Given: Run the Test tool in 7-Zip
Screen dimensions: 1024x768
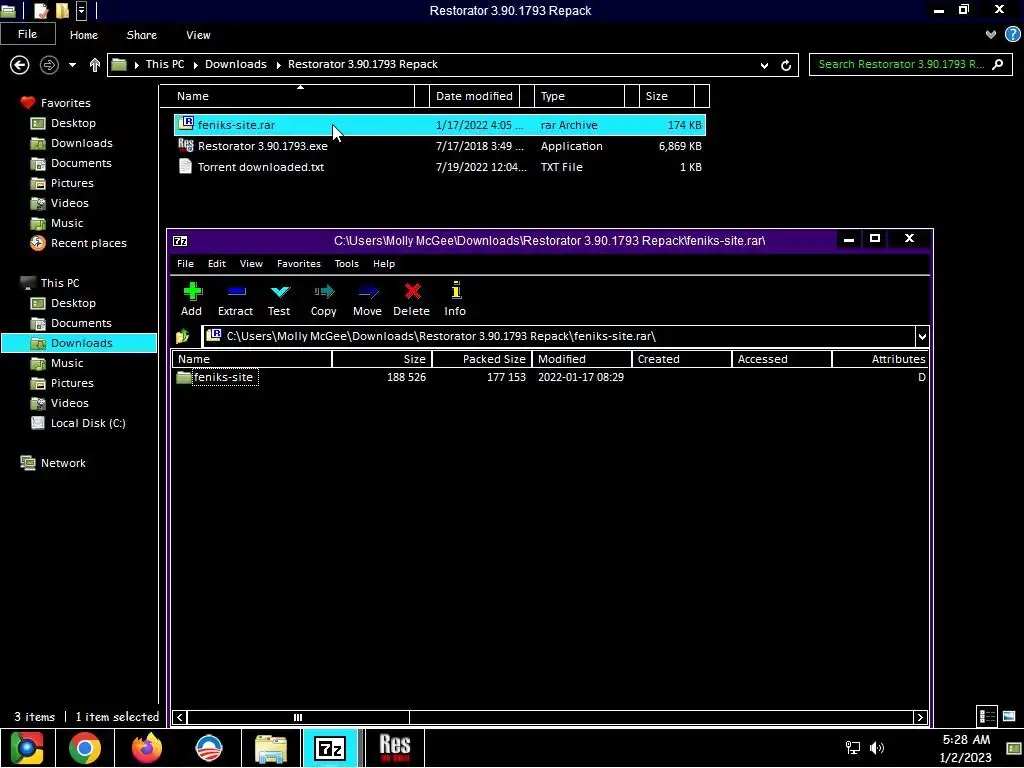Looking at the screenshot, I should pyautogui.click(x=279, y=299).
